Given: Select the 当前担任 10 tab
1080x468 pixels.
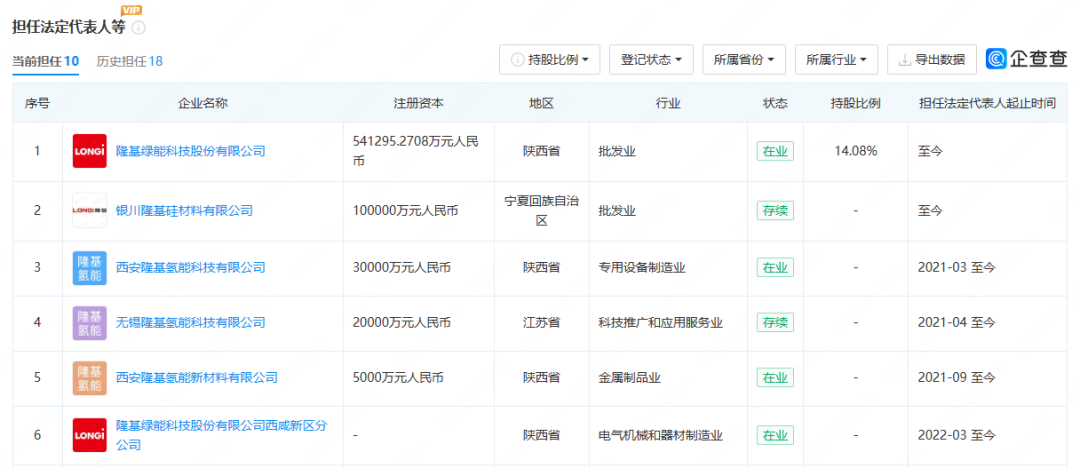Looking at the screenshot, I should tap(45, 61).
